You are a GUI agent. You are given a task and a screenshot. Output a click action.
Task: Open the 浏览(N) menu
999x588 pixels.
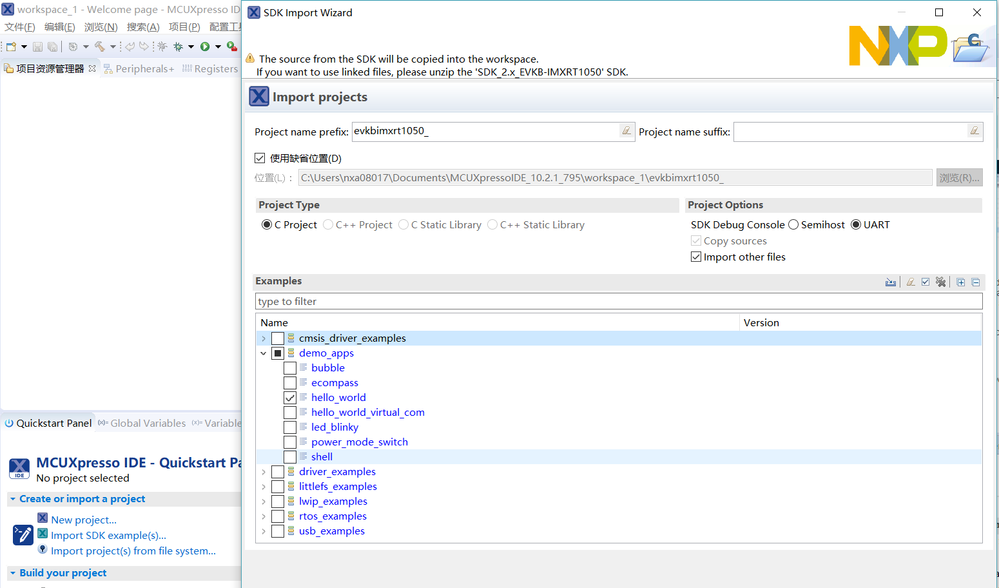(101, 27)
